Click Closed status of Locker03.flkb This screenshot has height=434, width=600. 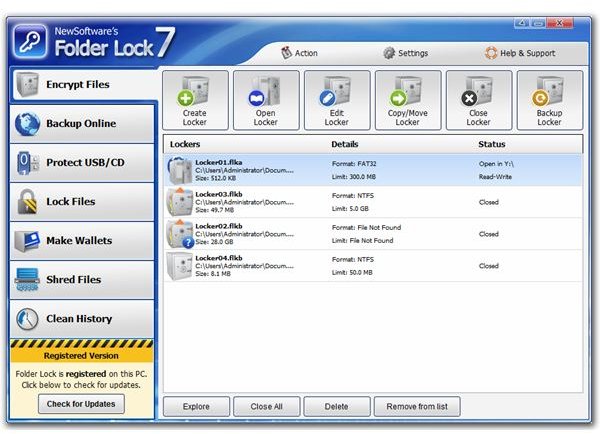(x=489, y=202)
